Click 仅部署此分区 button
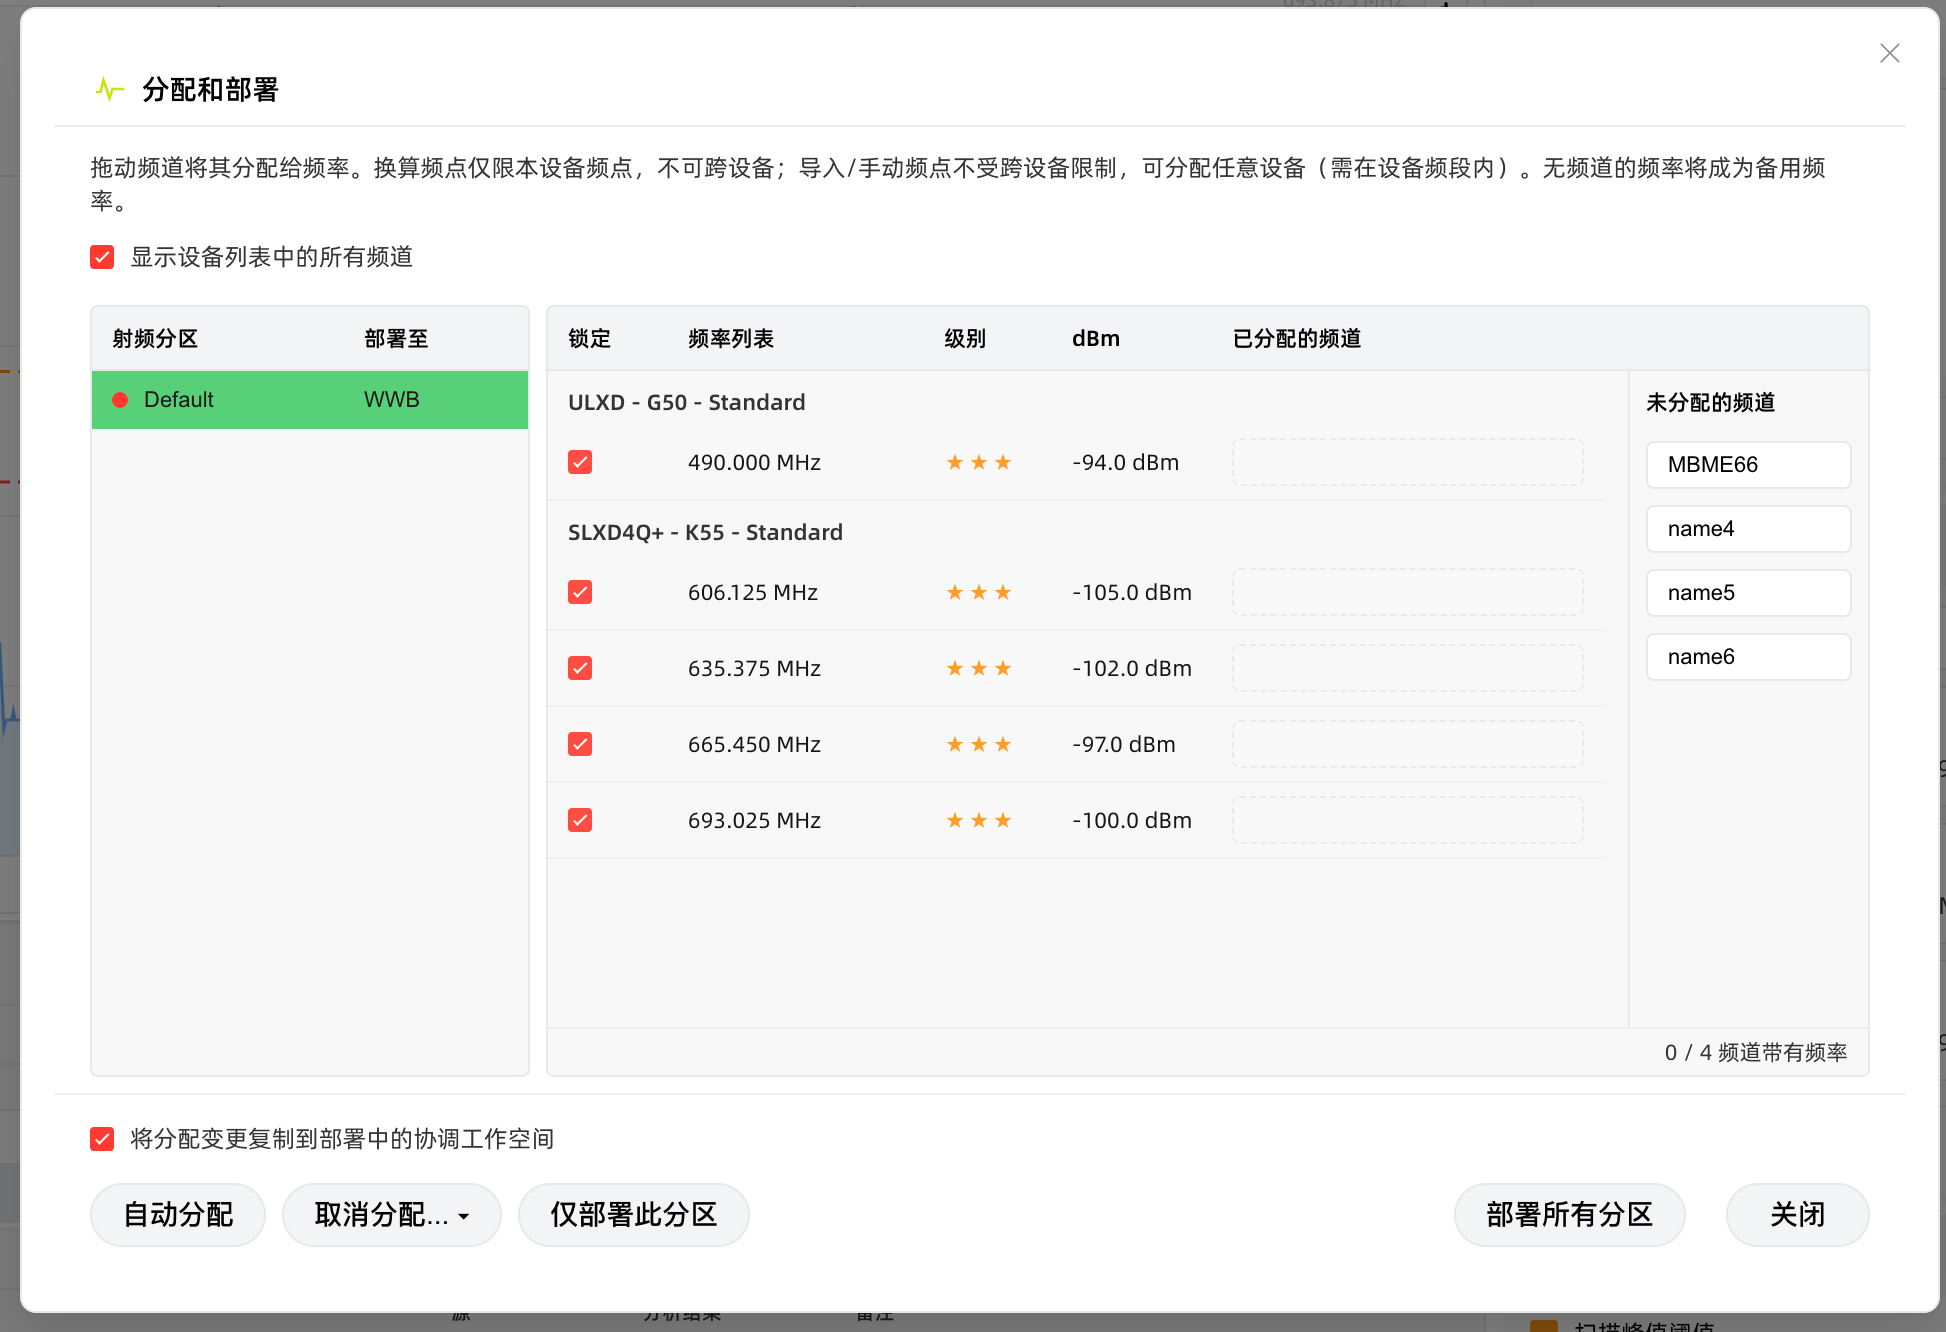The image size is (1946, 1332). 634,1215
